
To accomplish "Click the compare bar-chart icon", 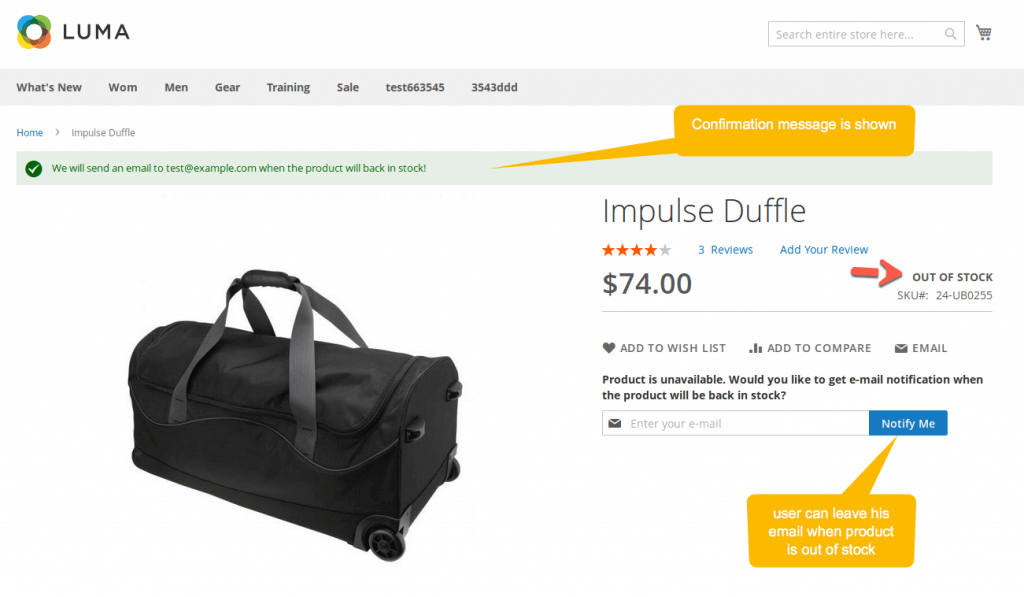I will [756, 348].
